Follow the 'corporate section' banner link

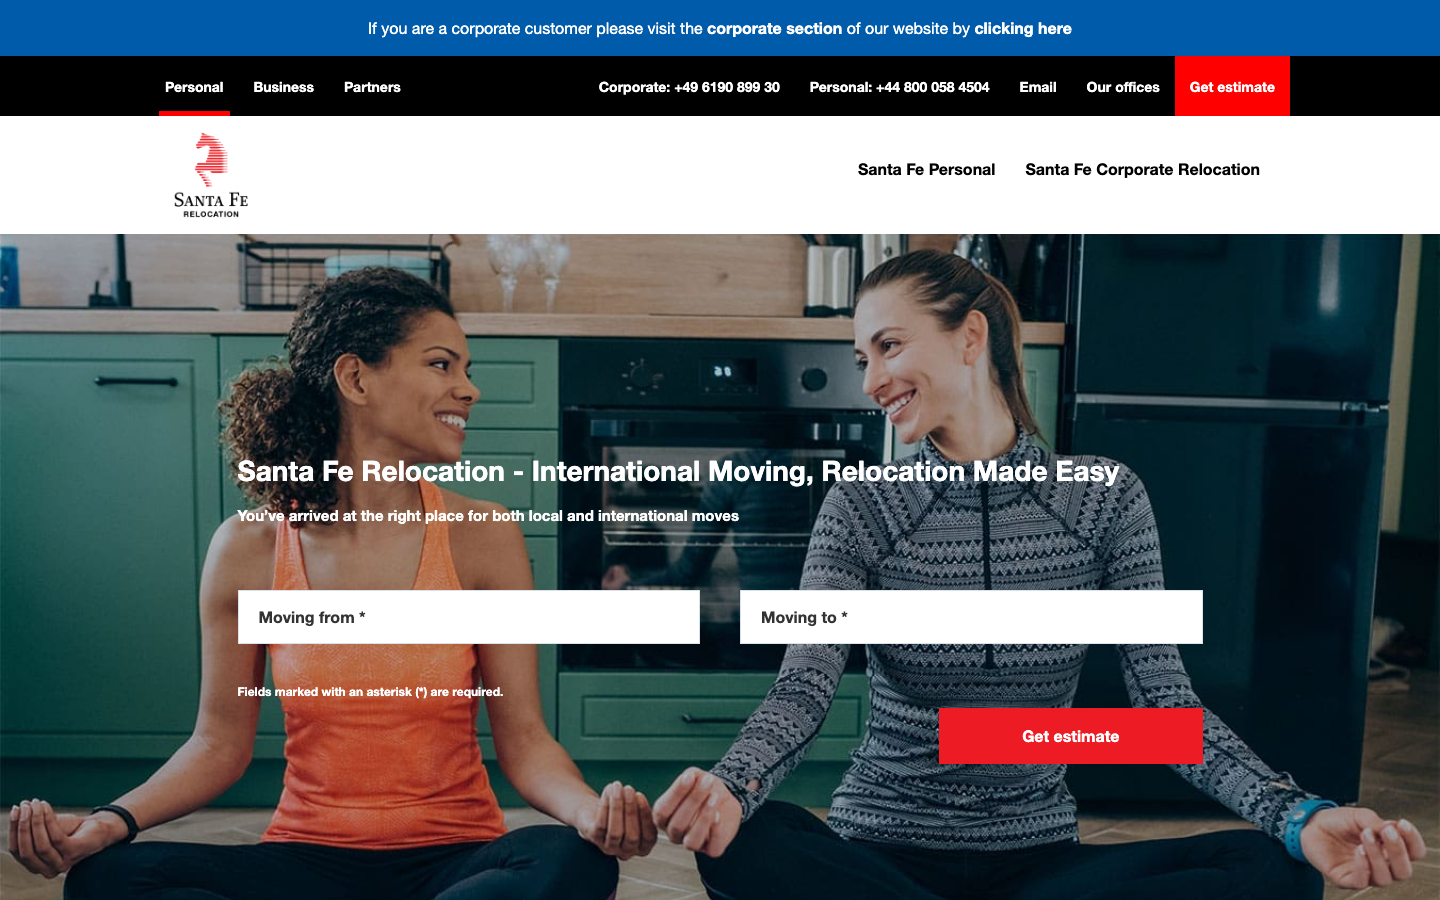[x=774, y=29]
